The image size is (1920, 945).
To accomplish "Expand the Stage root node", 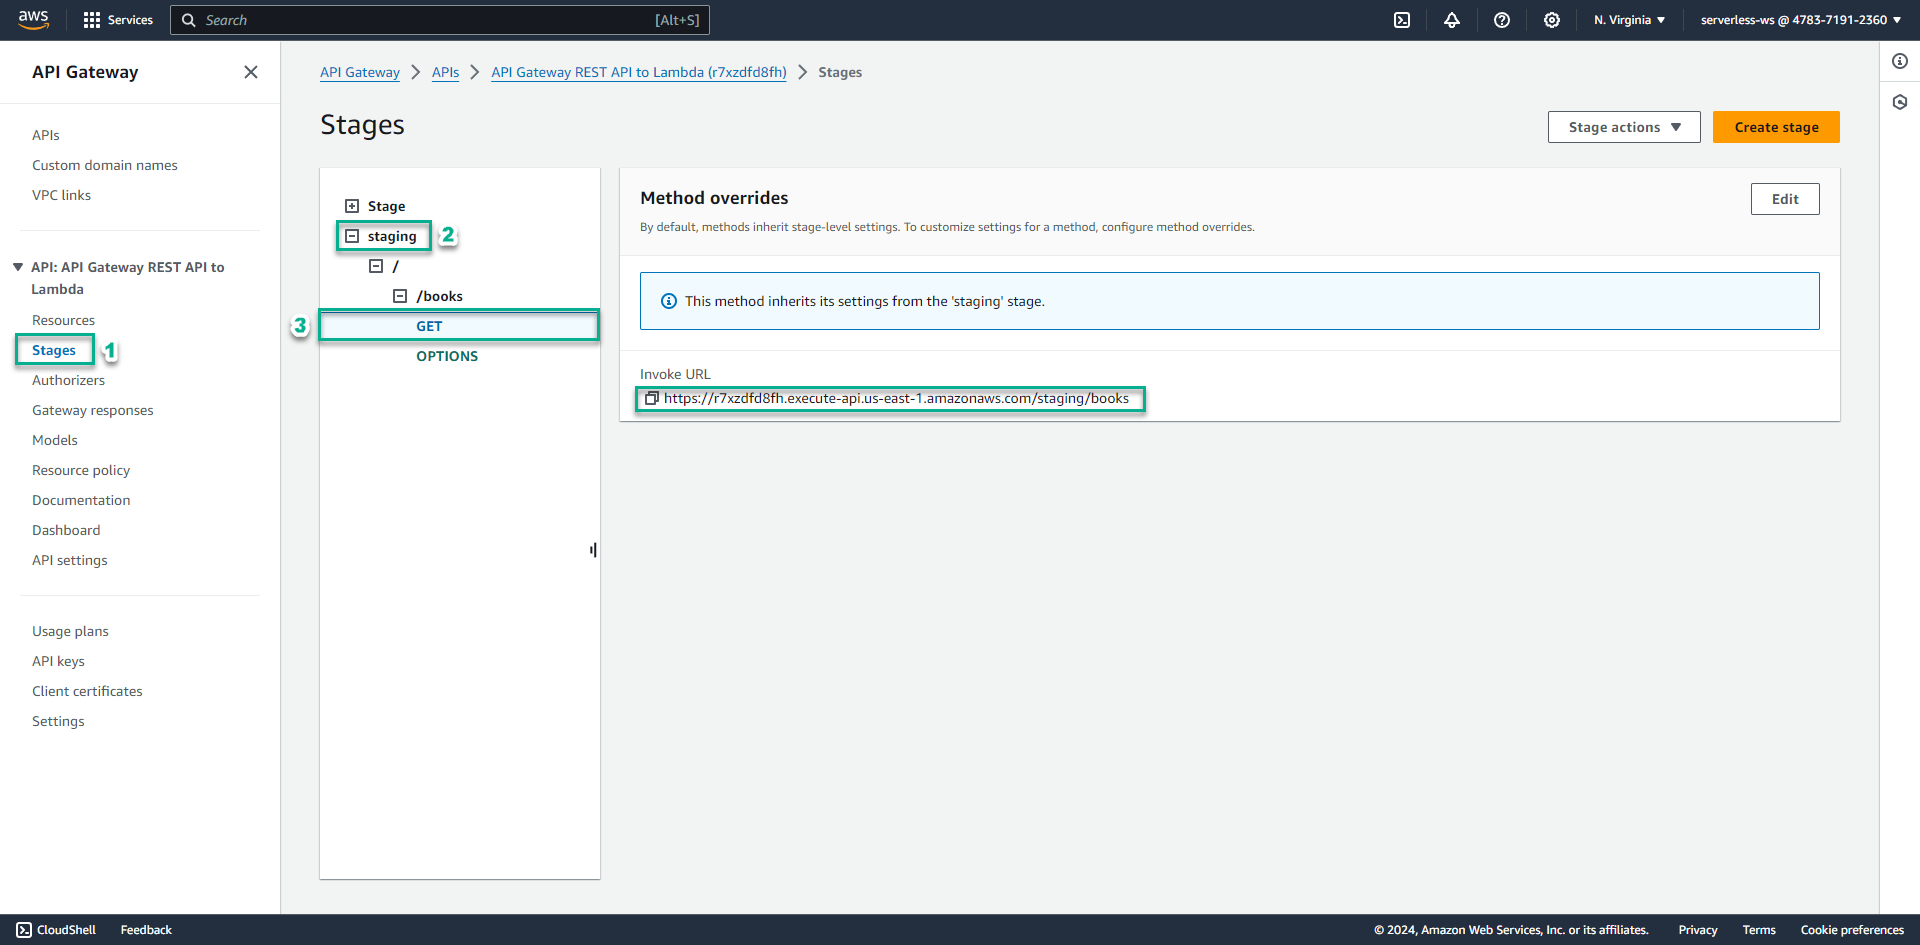I will 352,206.
